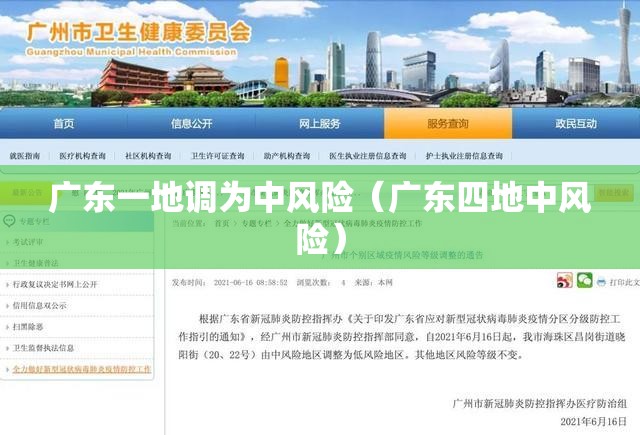Click breadcrumb link 专题专栏
640x435 pixels.
point(256,223)
